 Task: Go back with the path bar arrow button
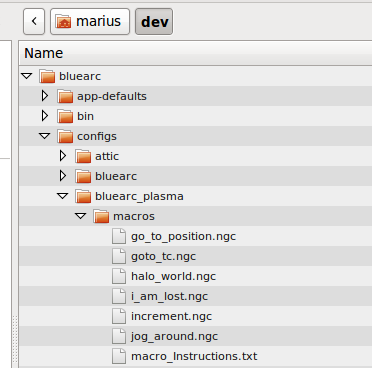(x=34, y=22)
